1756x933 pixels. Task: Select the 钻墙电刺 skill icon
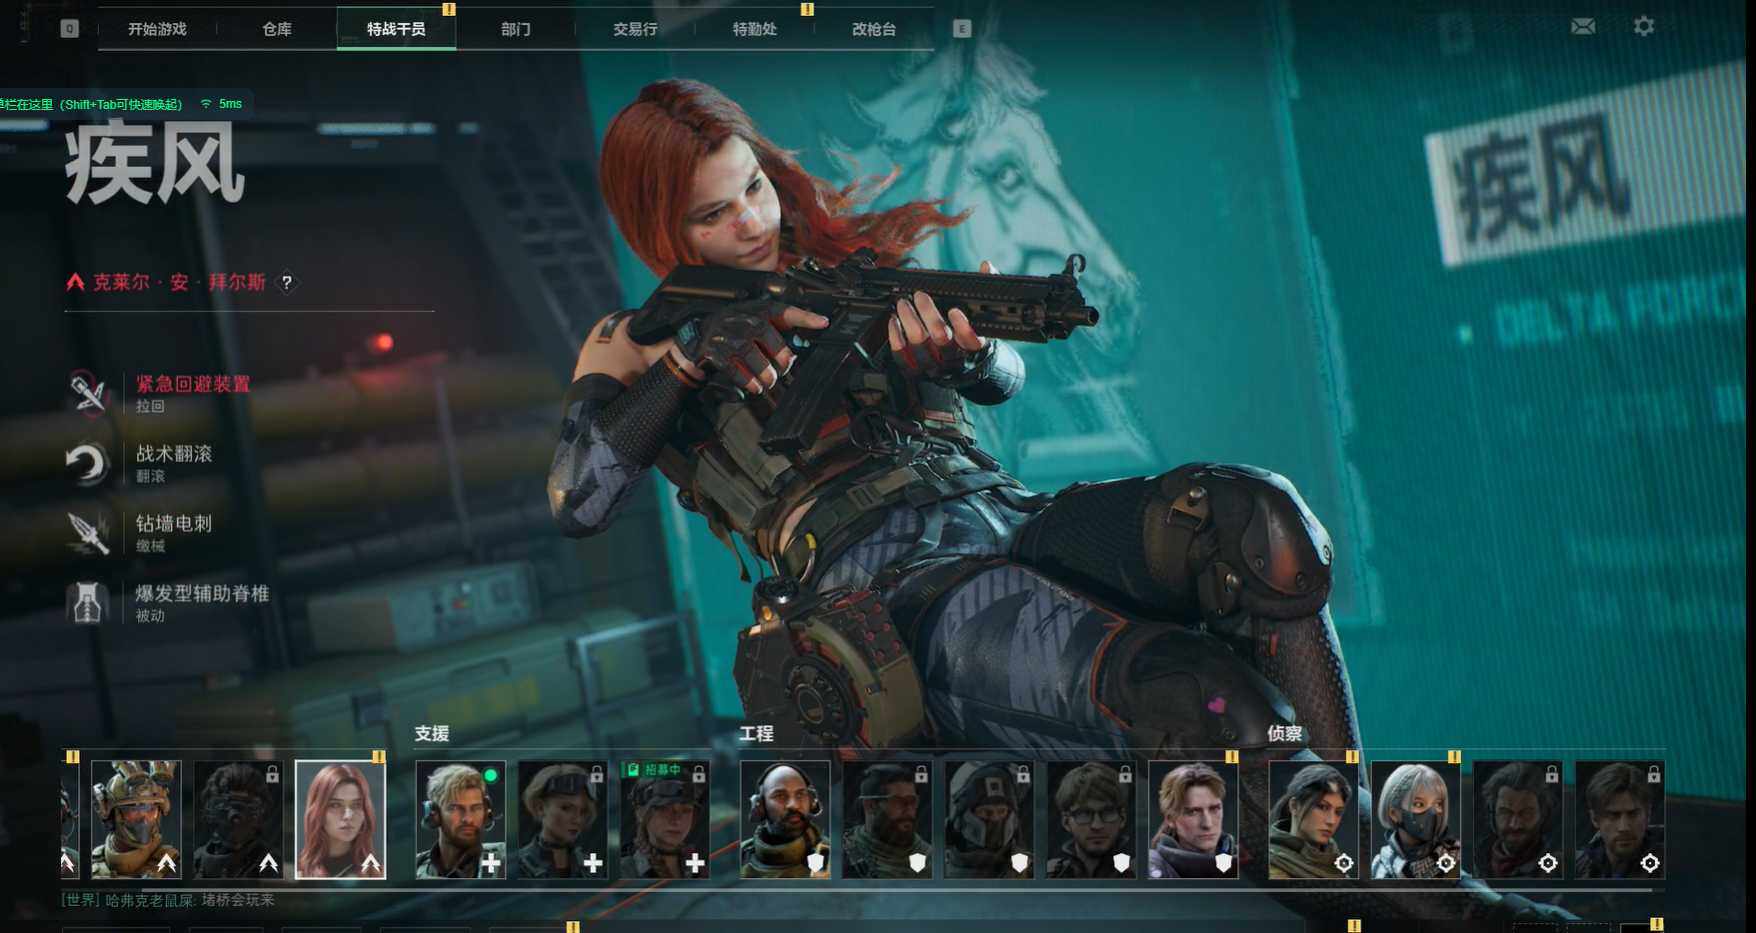point(88,532)
